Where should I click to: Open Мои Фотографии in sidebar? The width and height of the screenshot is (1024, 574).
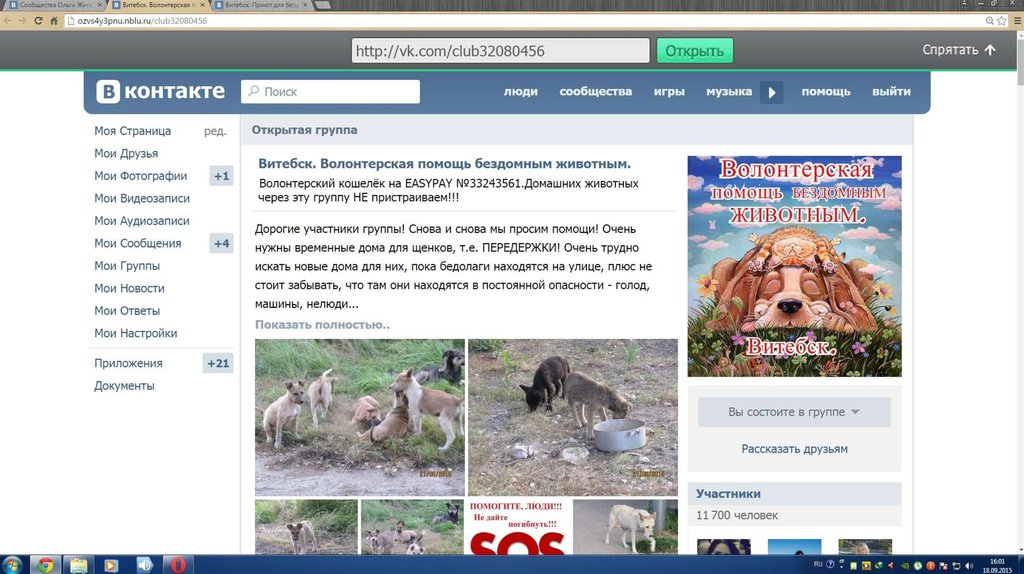click(140, 176)
